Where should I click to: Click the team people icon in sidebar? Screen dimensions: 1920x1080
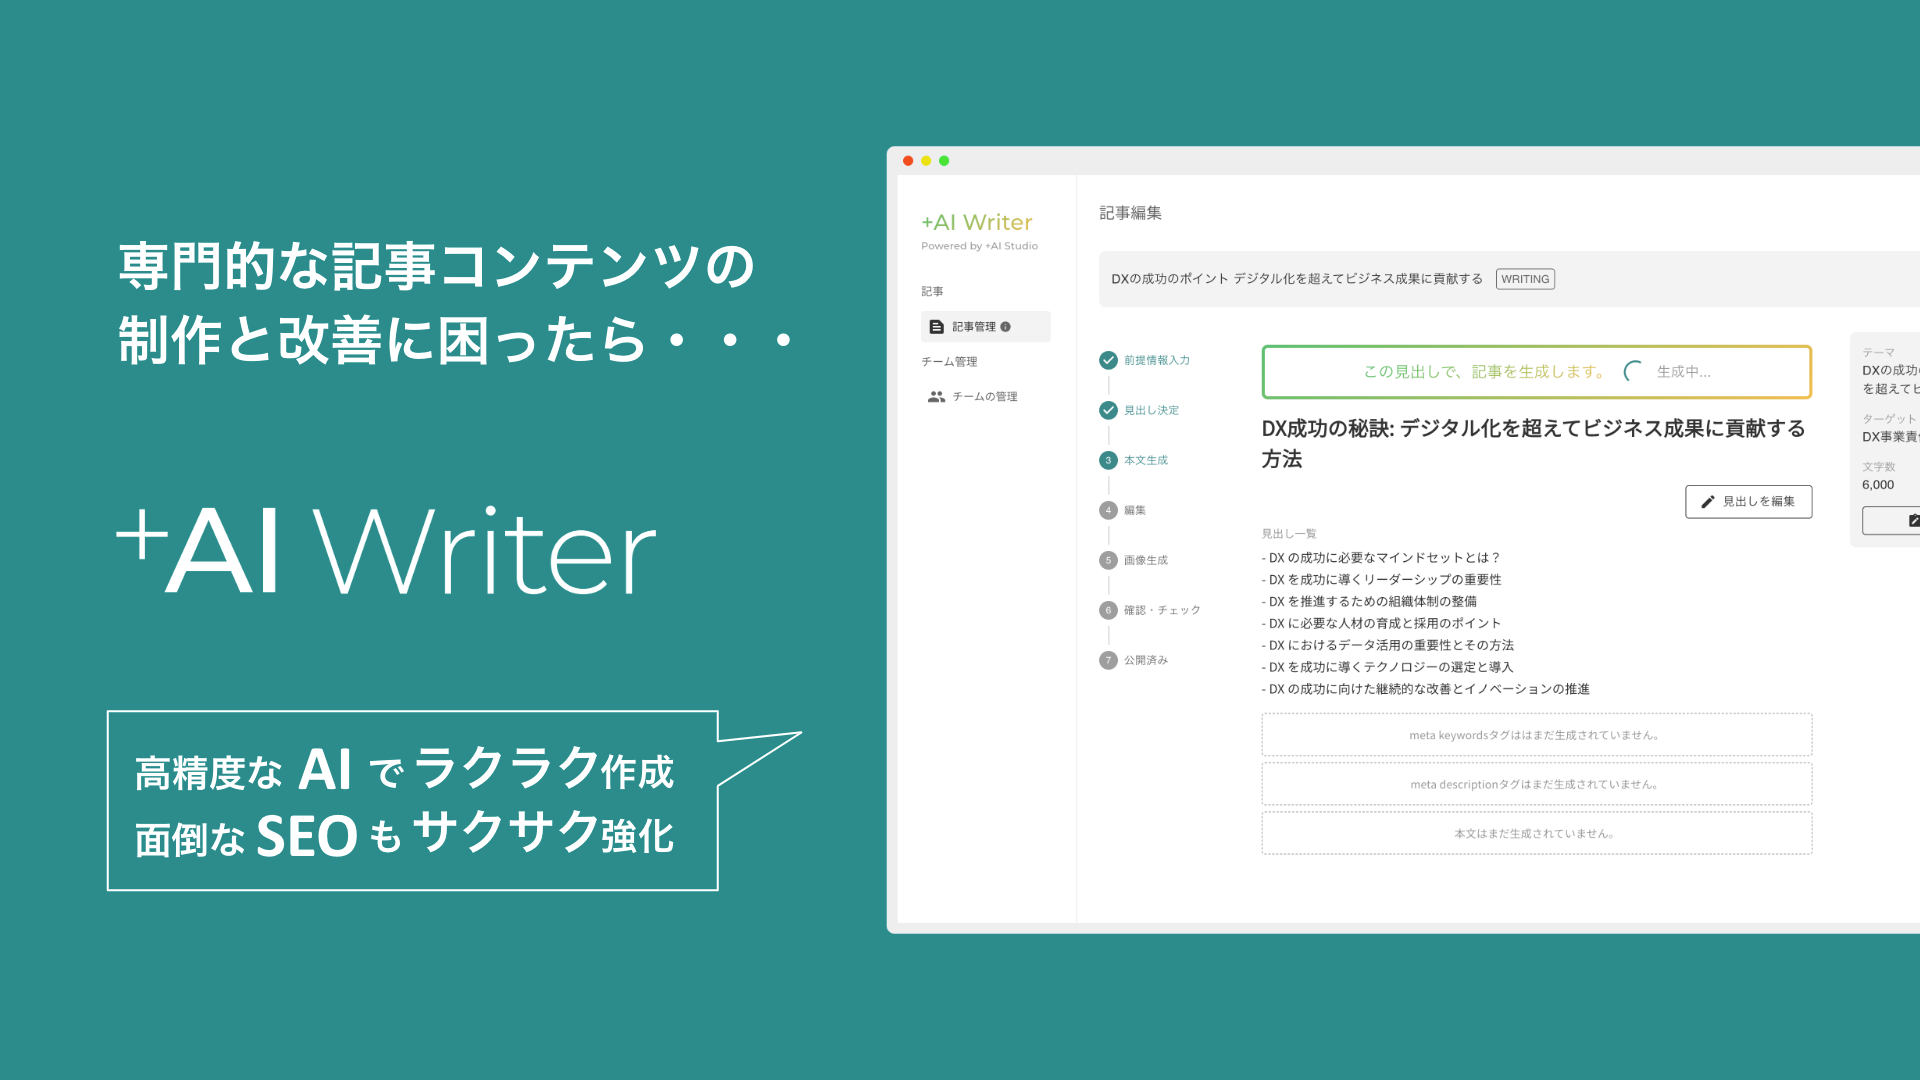936,397
